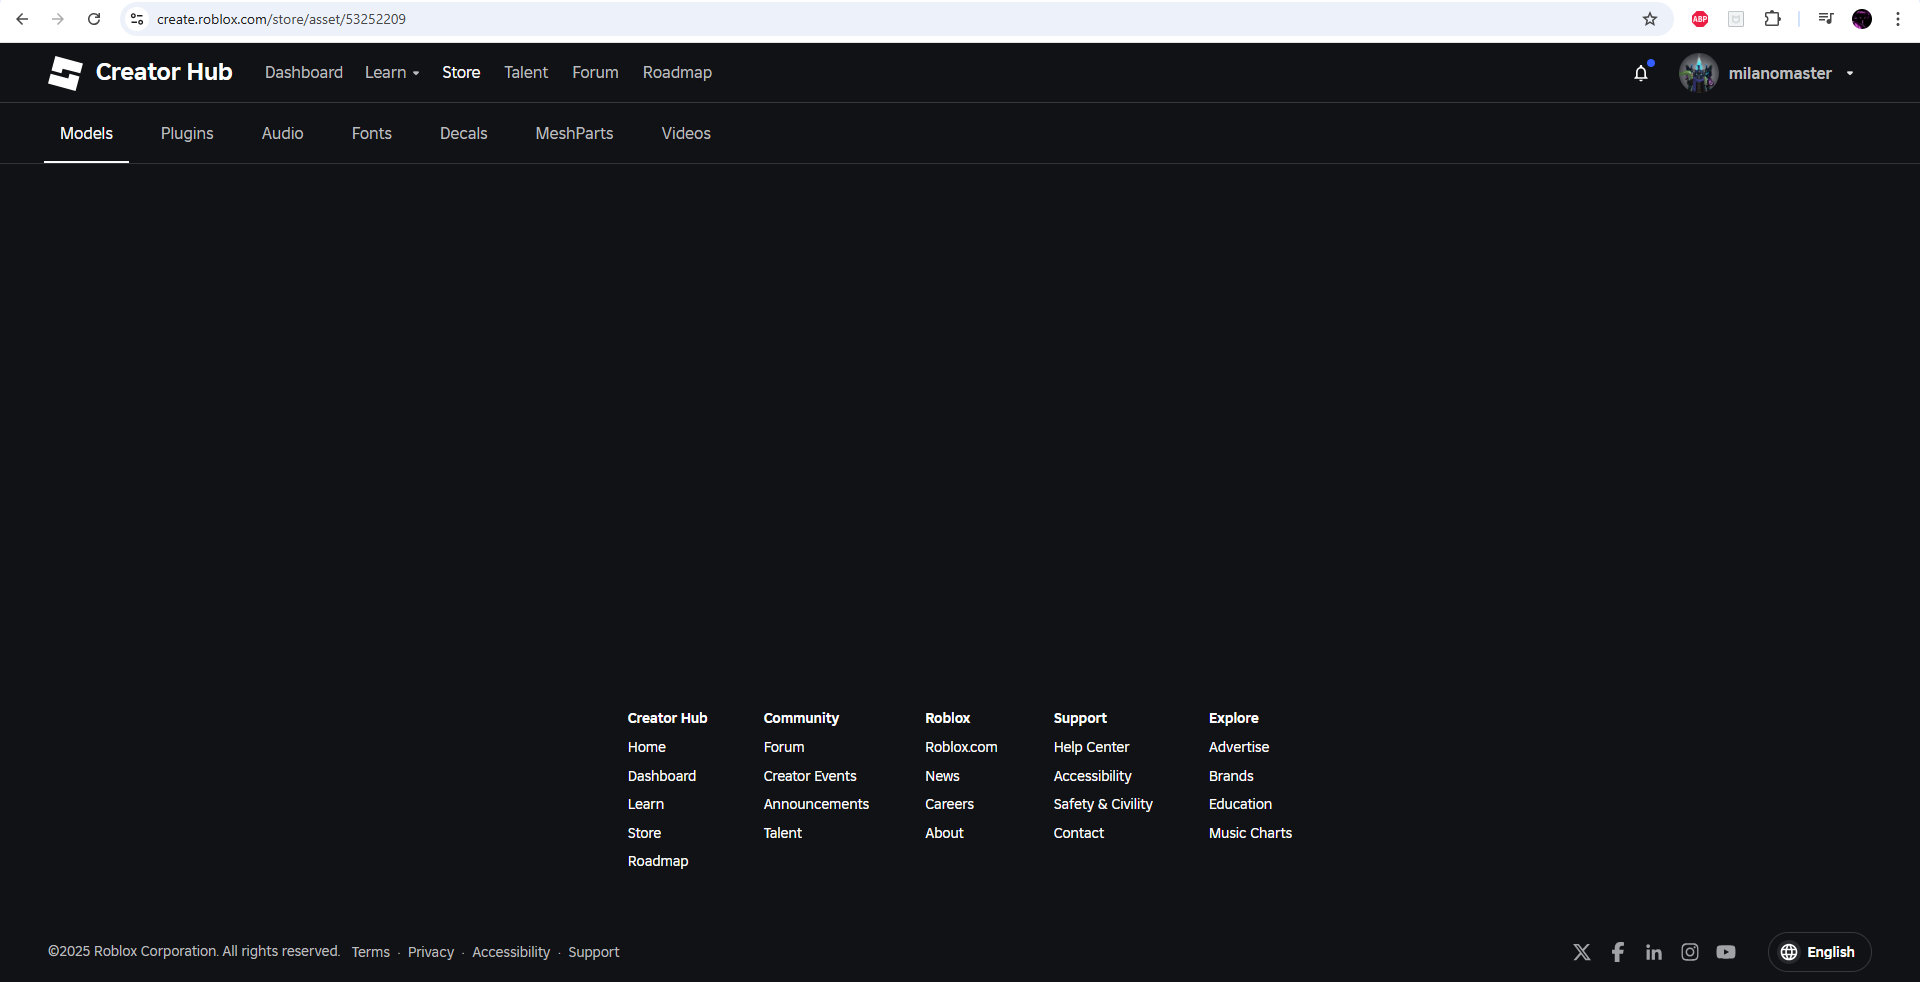1920x982 pixels.
Task: Open Learn link in footer Creator Hub column
Action: [x=646, y=804]
